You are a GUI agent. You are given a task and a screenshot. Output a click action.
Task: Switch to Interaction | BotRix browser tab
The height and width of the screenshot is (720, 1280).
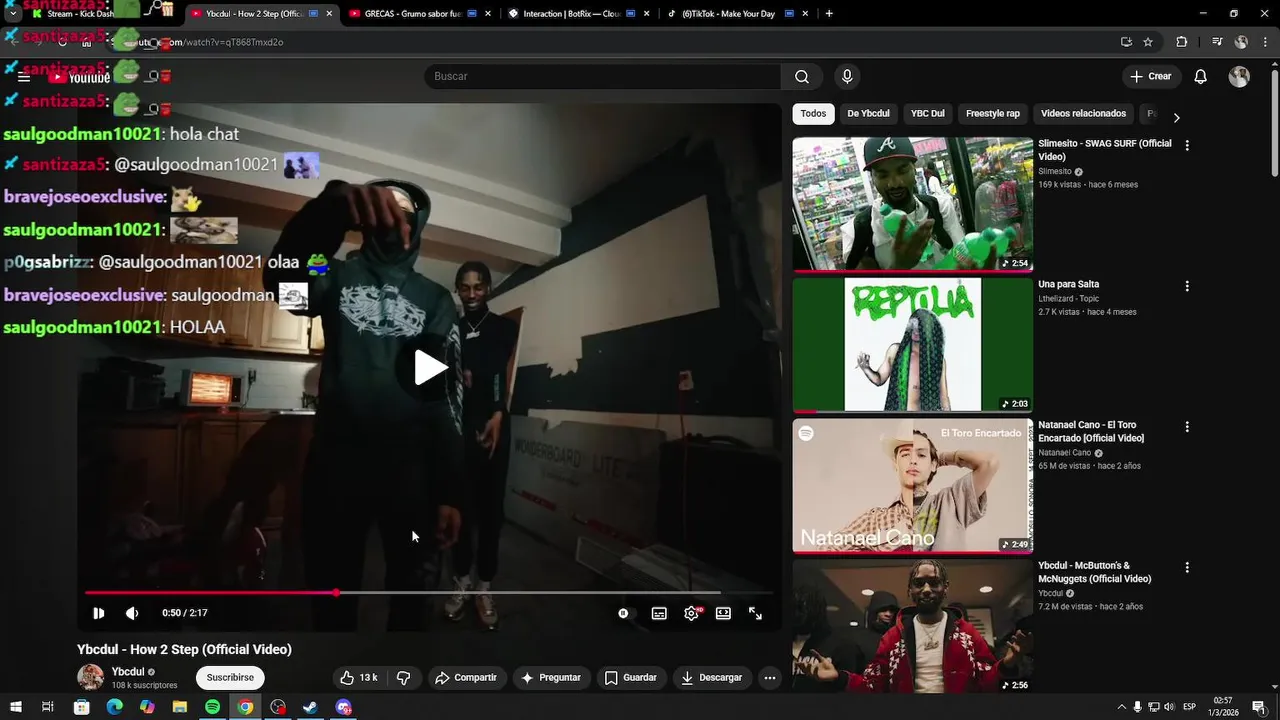[x=578, y=14]
